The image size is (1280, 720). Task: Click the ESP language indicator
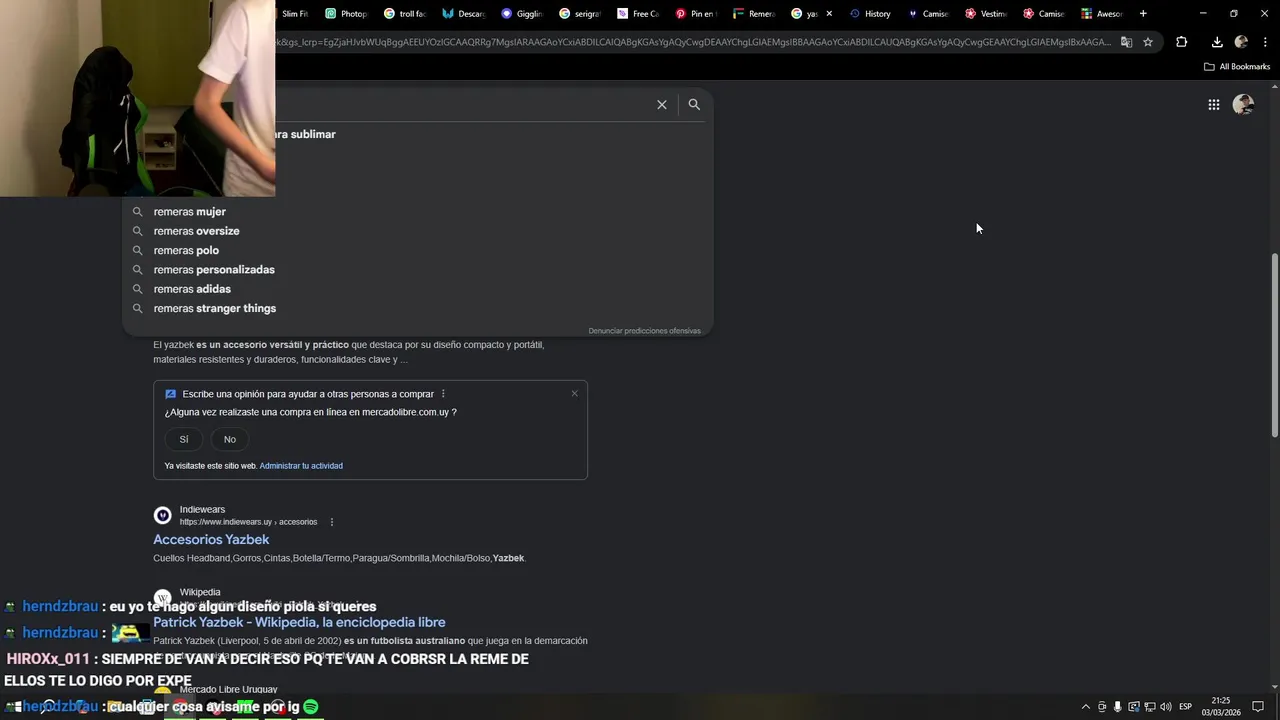pos(1186,707)
